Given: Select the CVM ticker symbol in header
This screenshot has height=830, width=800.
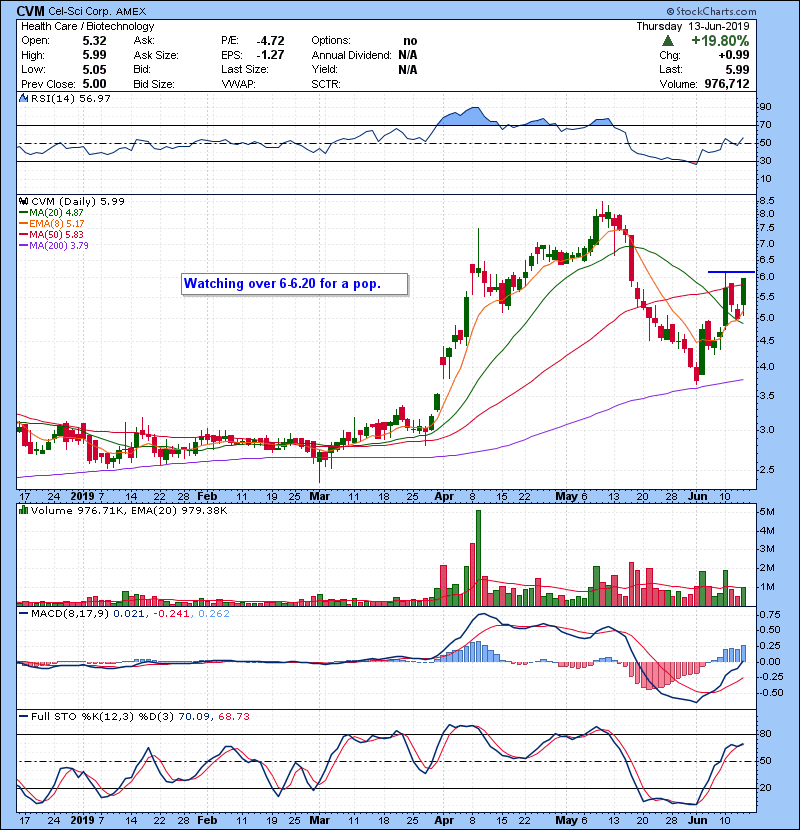Looking at the screenshot, I should (31, 11).
